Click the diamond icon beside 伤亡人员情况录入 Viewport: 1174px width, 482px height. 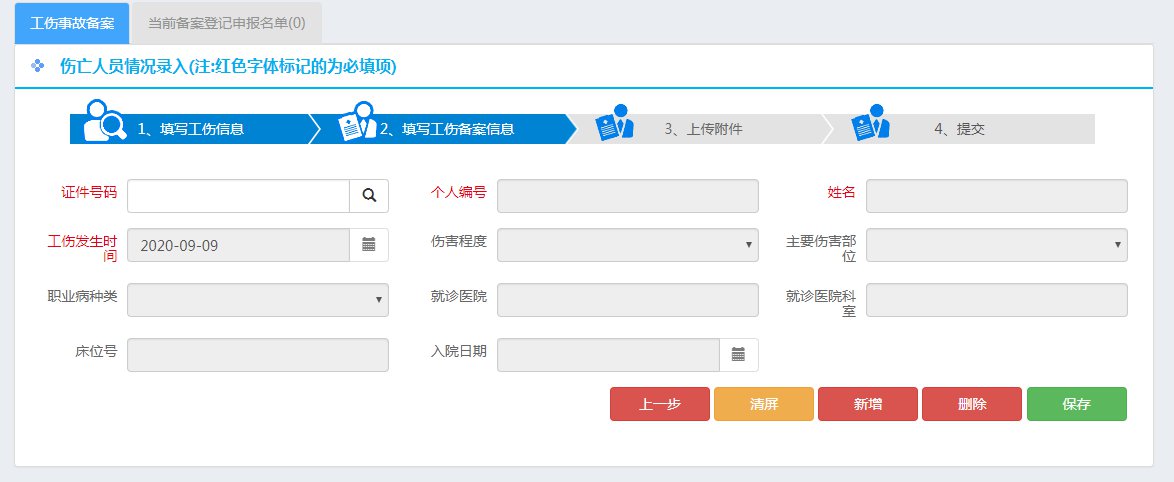(37, 67)
